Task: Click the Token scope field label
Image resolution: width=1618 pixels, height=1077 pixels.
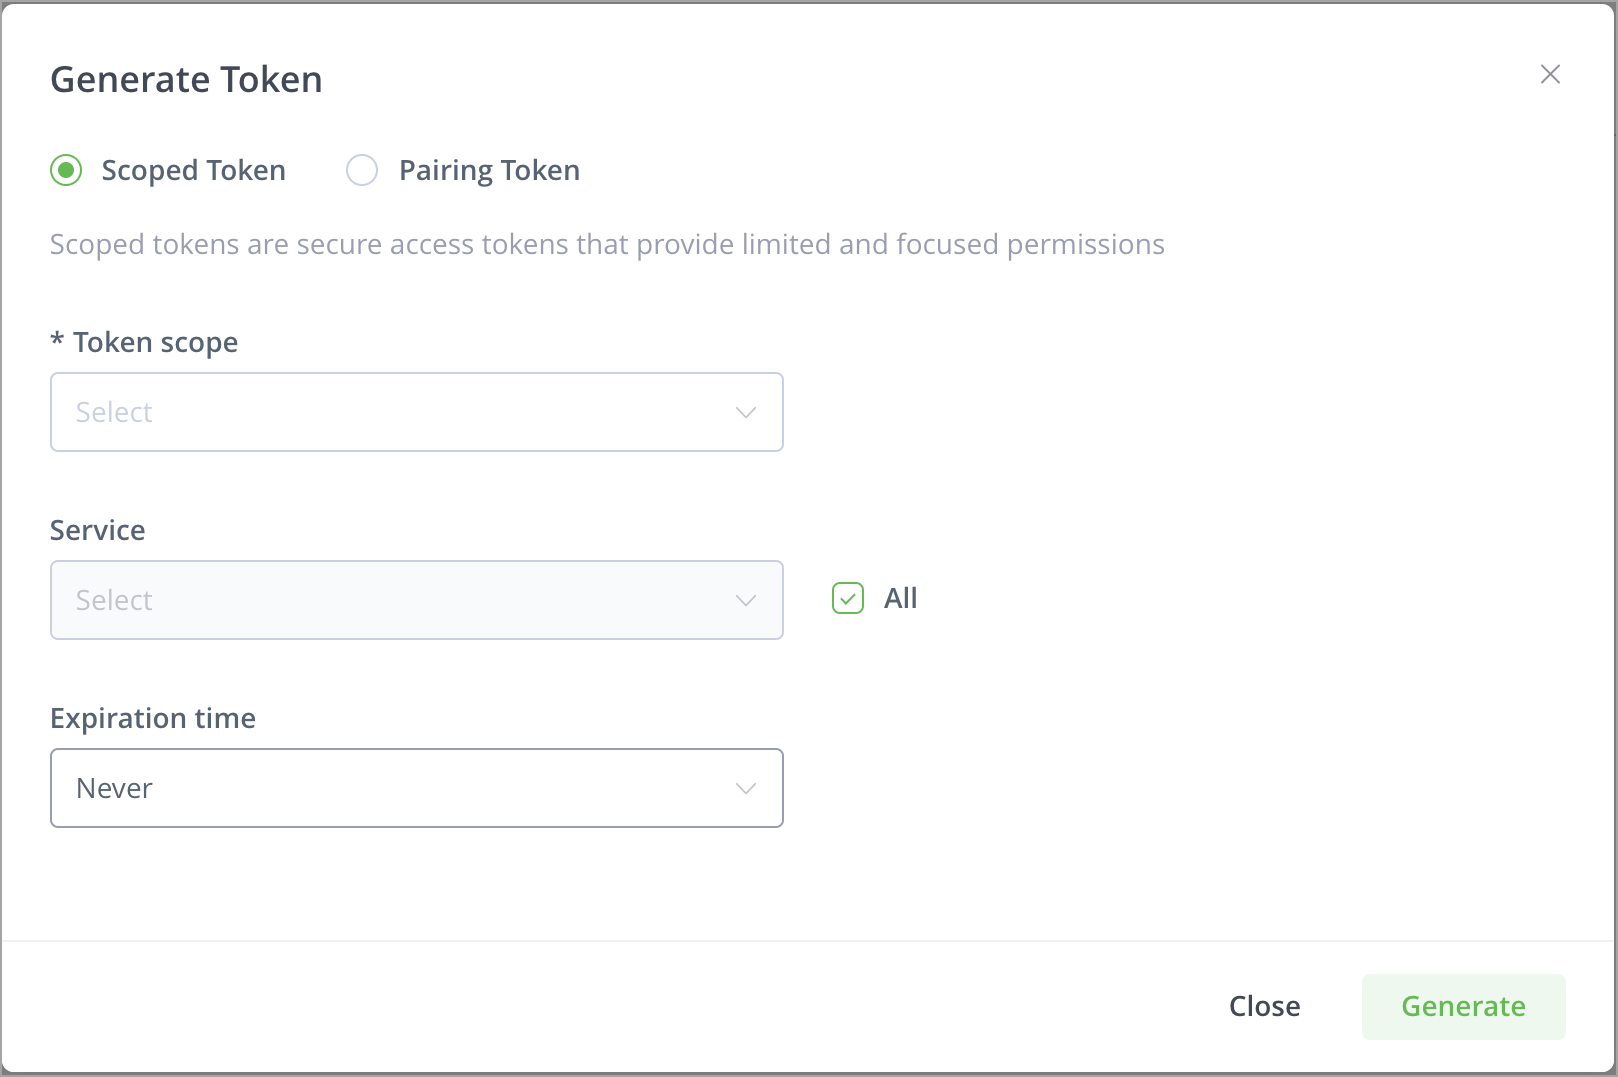Action: pos(155,342)
